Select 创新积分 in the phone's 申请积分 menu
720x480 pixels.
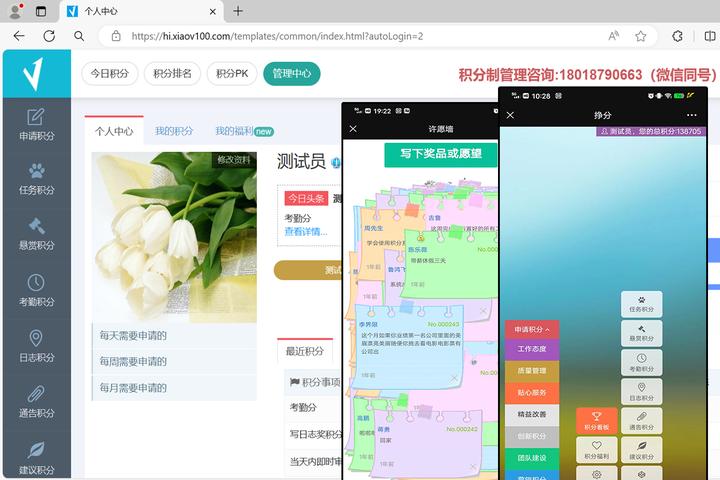click(x=532, y=436)
